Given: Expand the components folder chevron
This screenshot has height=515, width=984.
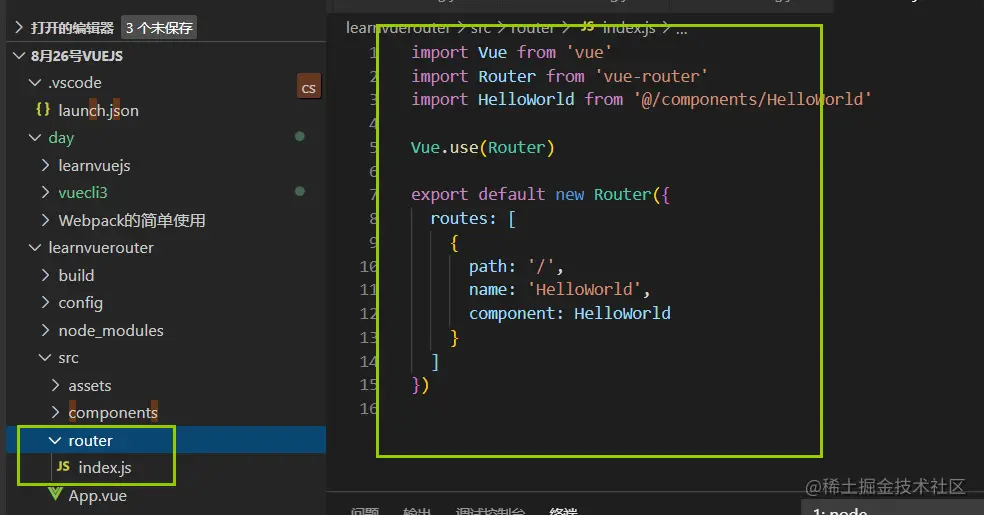Looking at the screenshot, I should [x=55, y=412].
